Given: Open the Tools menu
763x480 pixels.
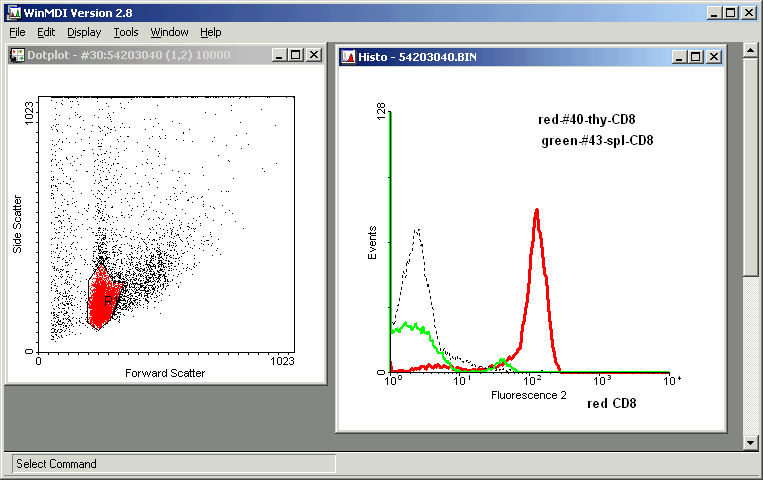Looking at the screenshot, I should 126,32.
